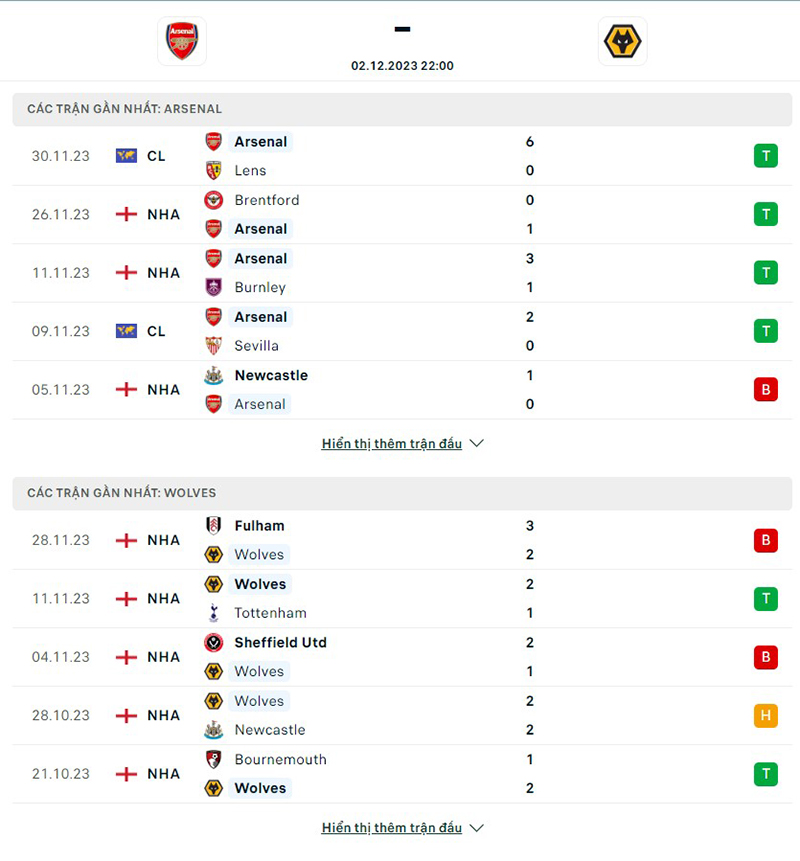Click the Bournemouth club logo

point(213,760)
